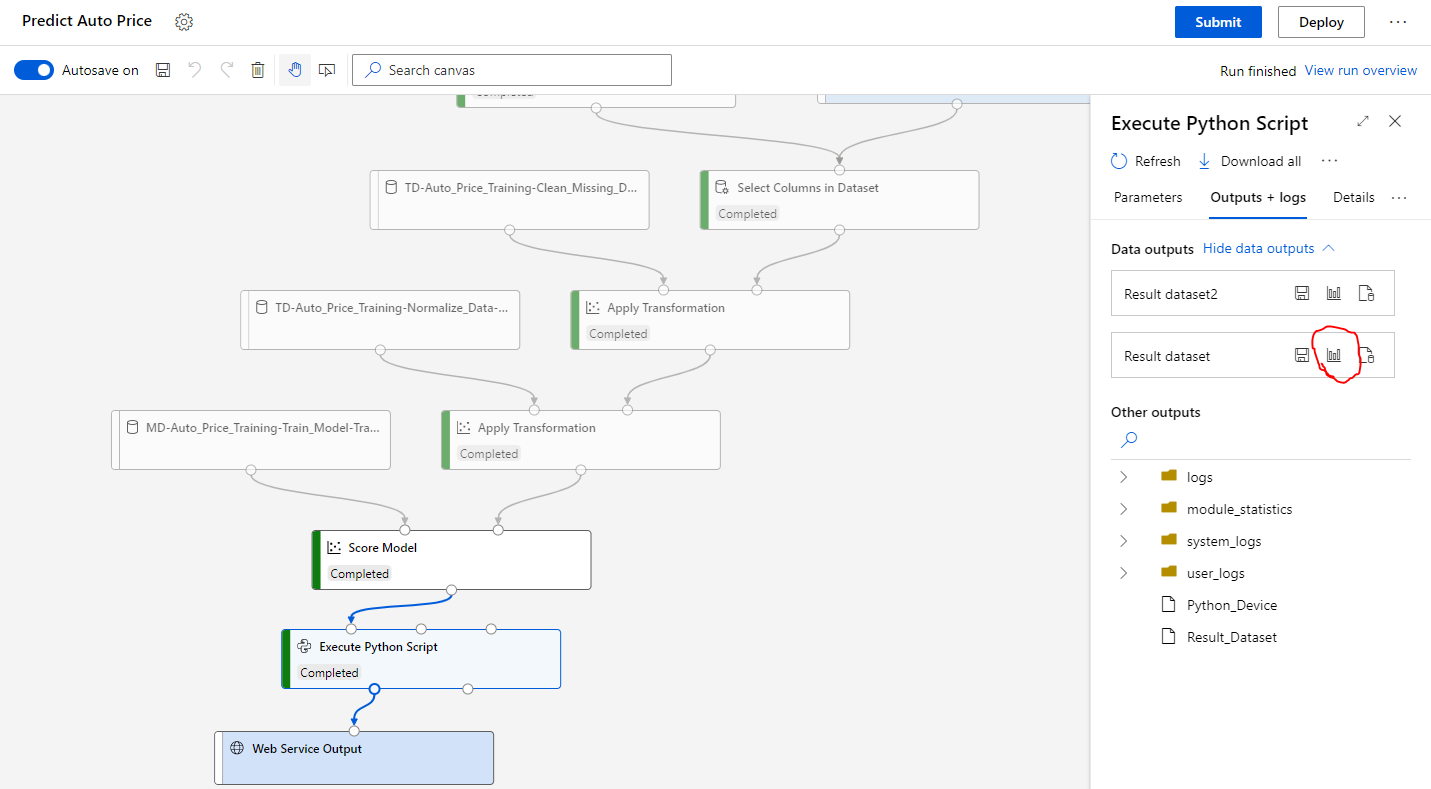The height and width of the screenshot is (789, 1431).
Task: Click the Deploy button
Action: [1321, 22]
